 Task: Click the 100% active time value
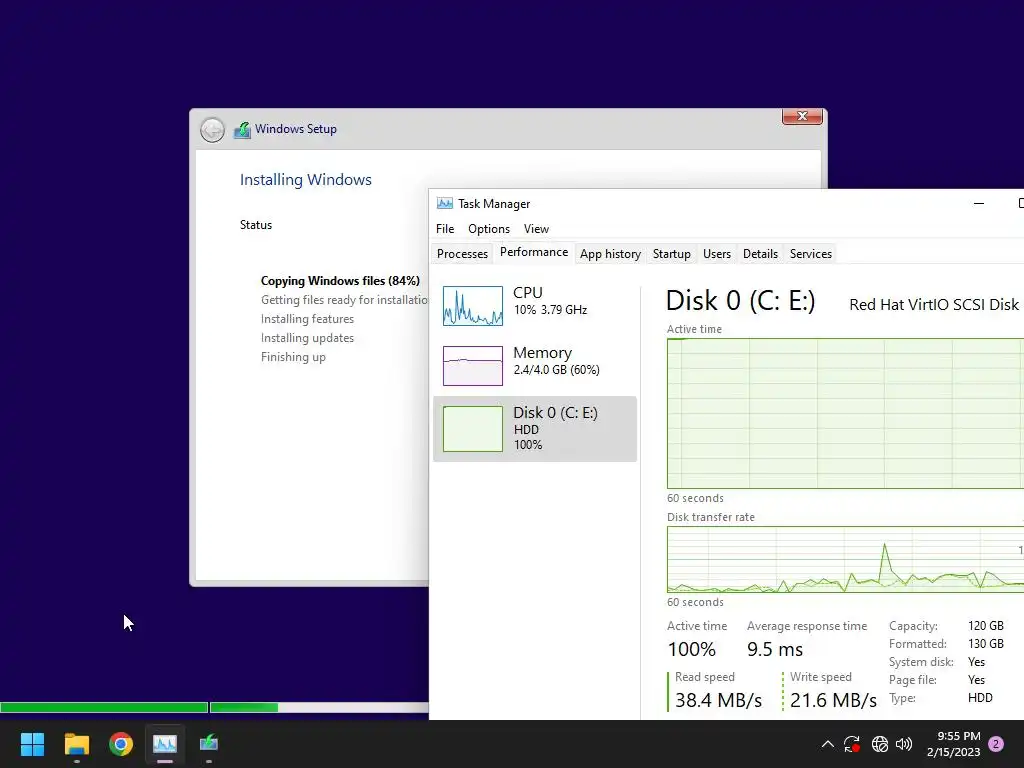tap(692, 650)
